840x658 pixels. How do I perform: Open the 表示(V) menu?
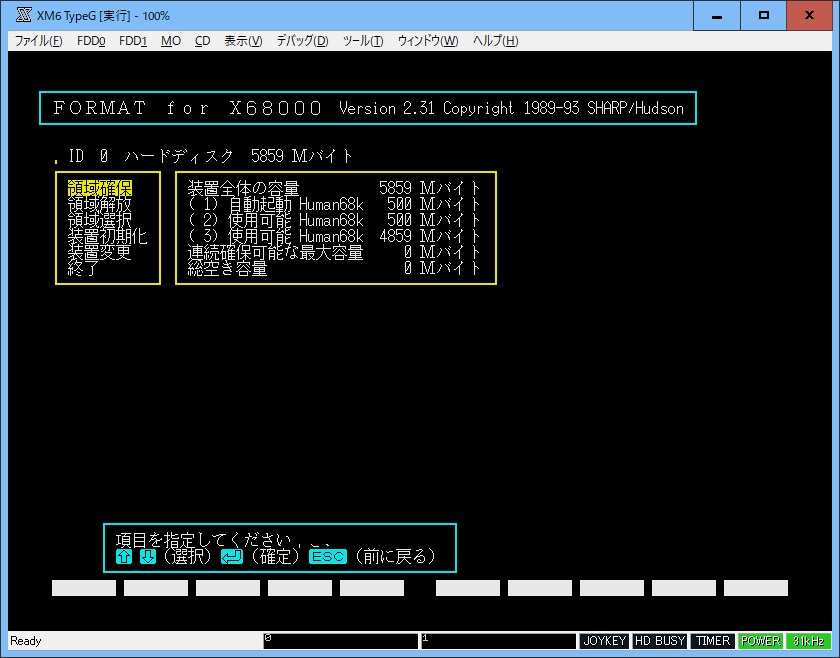click(x=243, y=41)
